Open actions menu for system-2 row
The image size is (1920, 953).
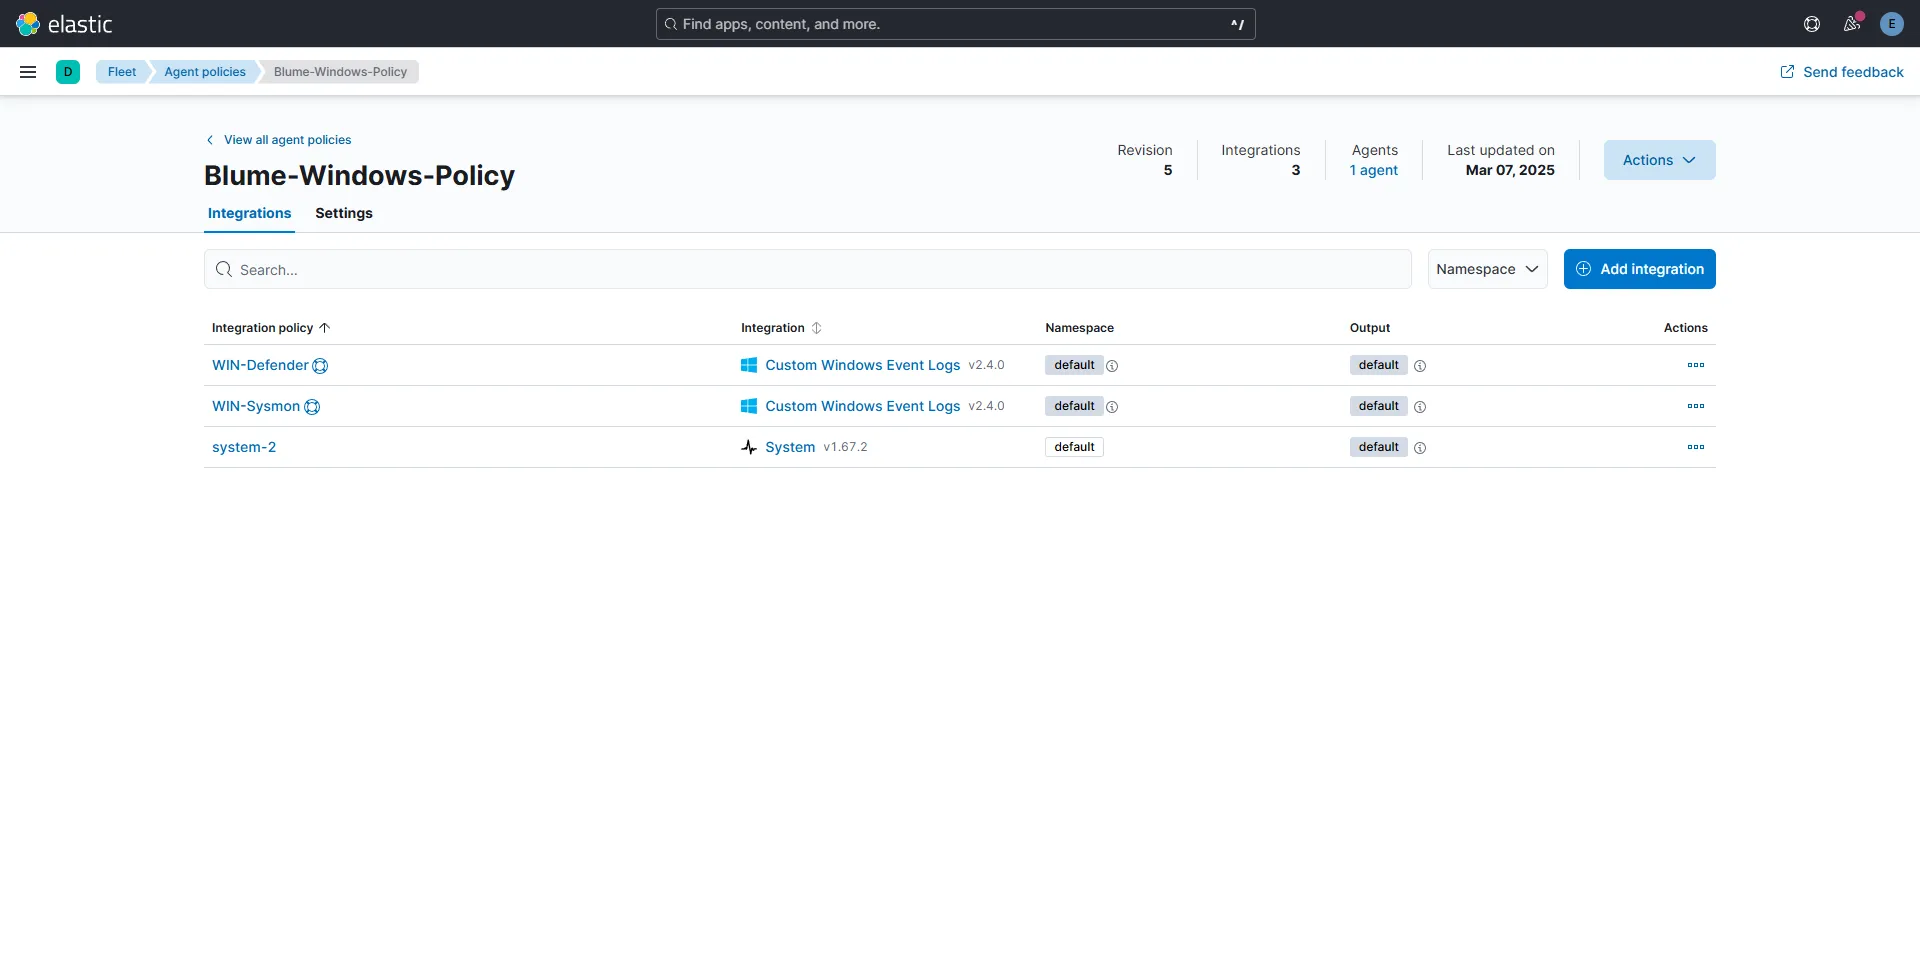[1695, 447]
